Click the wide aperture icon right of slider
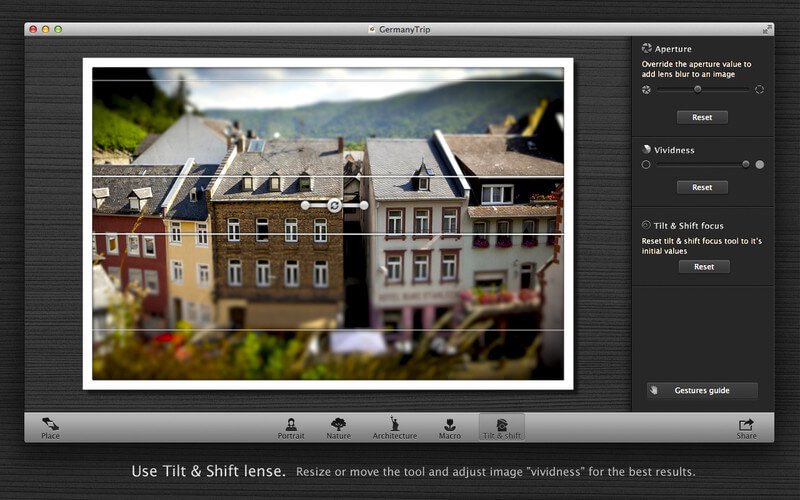800x500 pixels. point(759,90)
